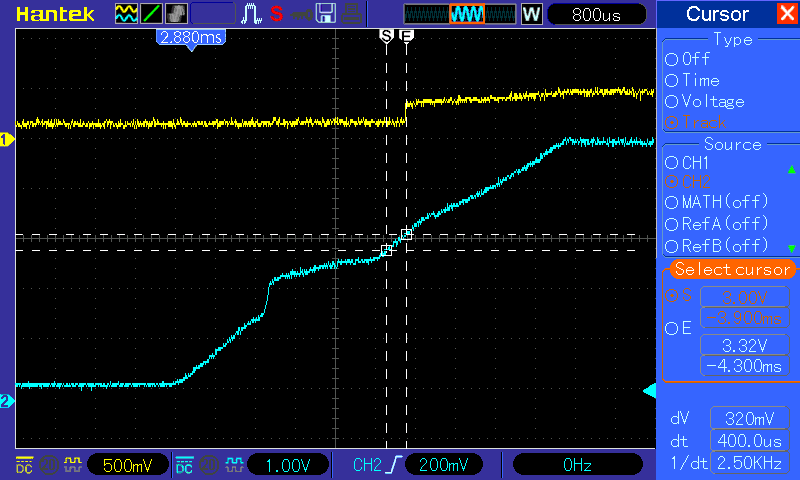
Task: Click the Cursor panel title
Action: tap(717, 14)
